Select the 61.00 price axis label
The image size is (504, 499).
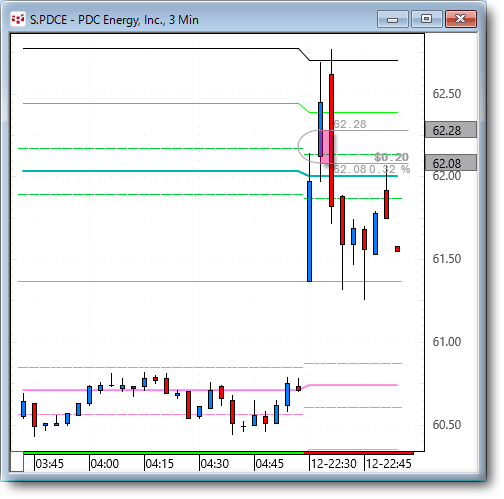446,342
